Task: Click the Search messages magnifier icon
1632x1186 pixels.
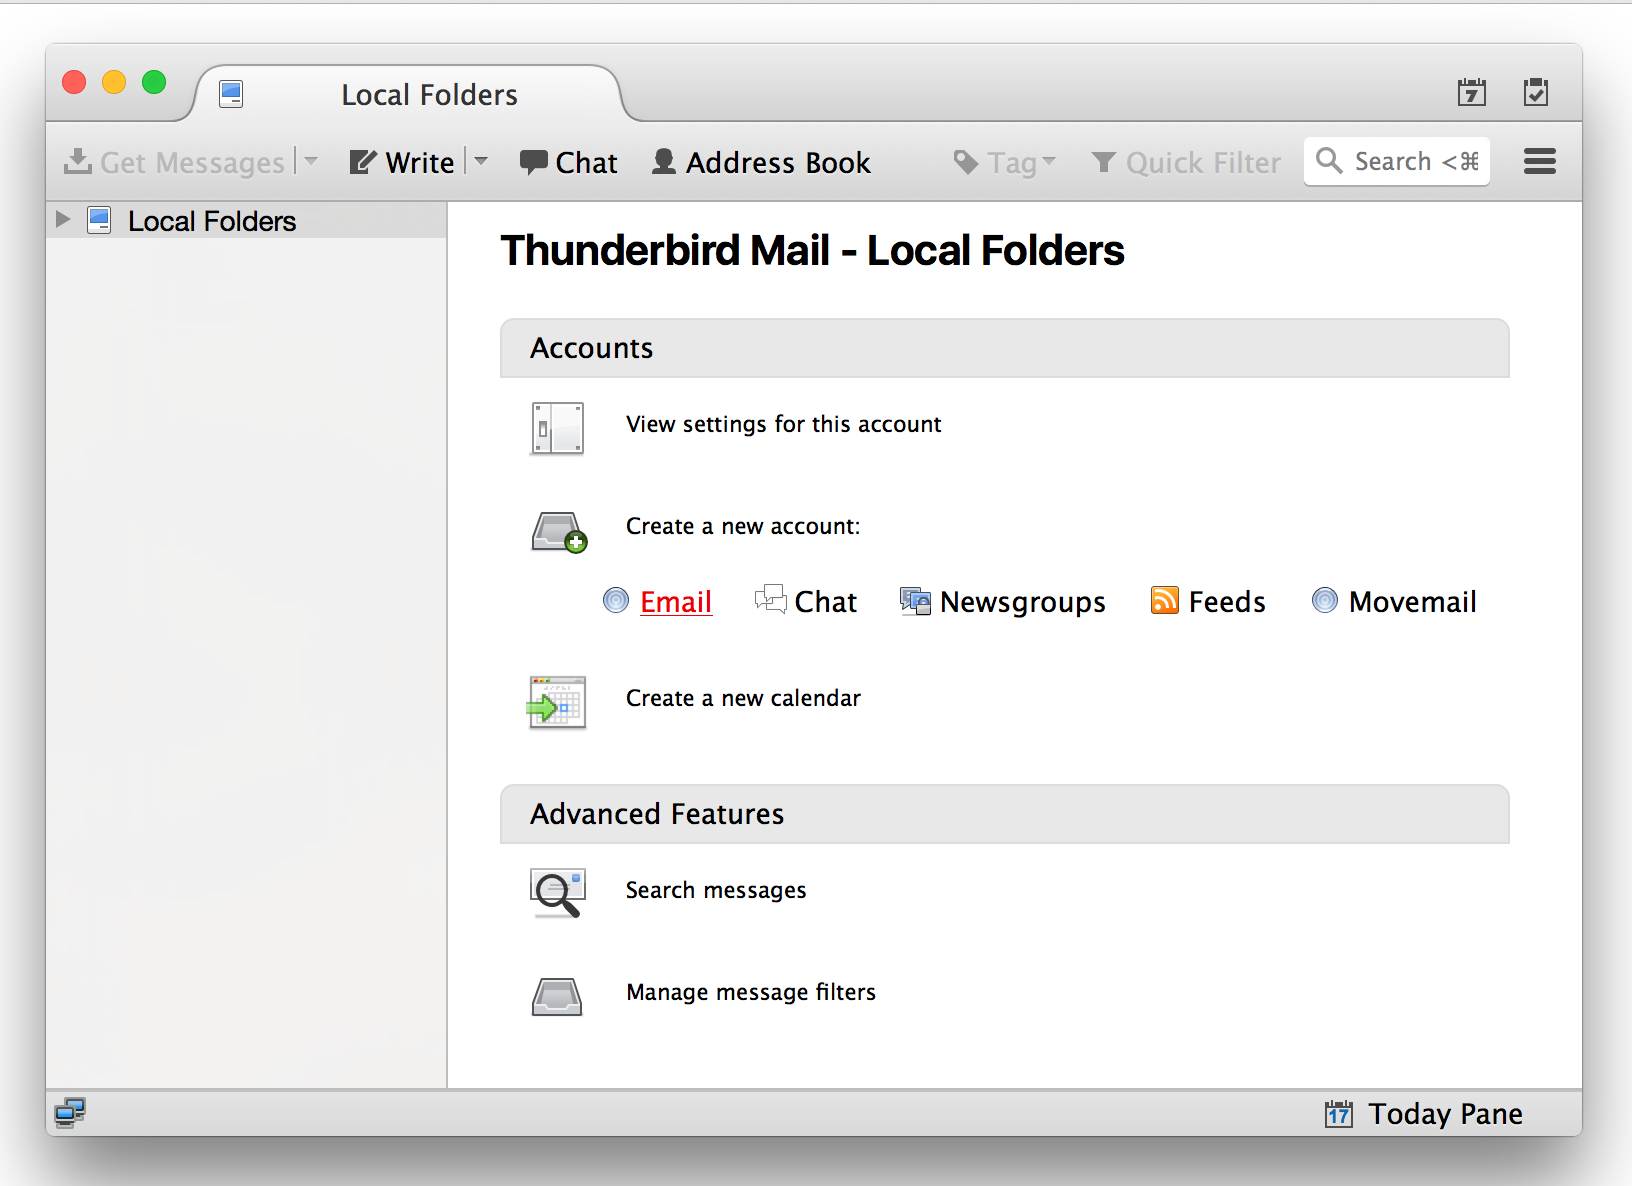Action: click(x=557, y=893)
